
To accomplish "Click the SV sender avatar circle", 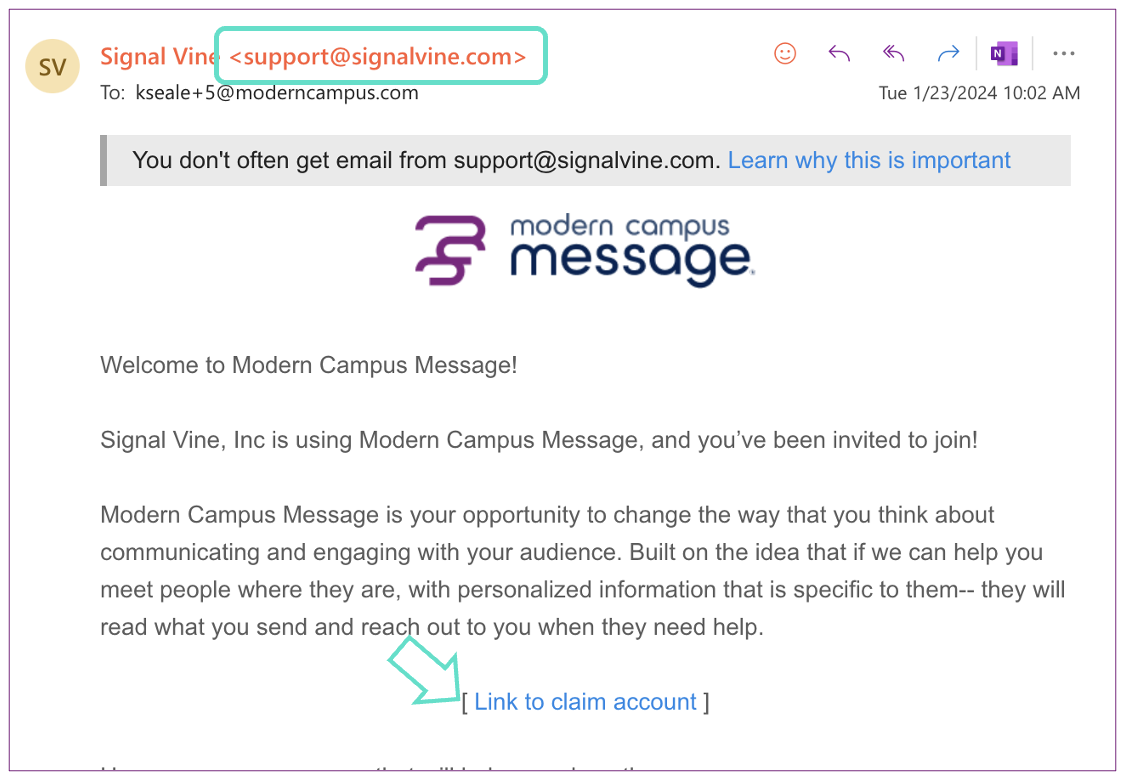I will click(x=53, y=67).
